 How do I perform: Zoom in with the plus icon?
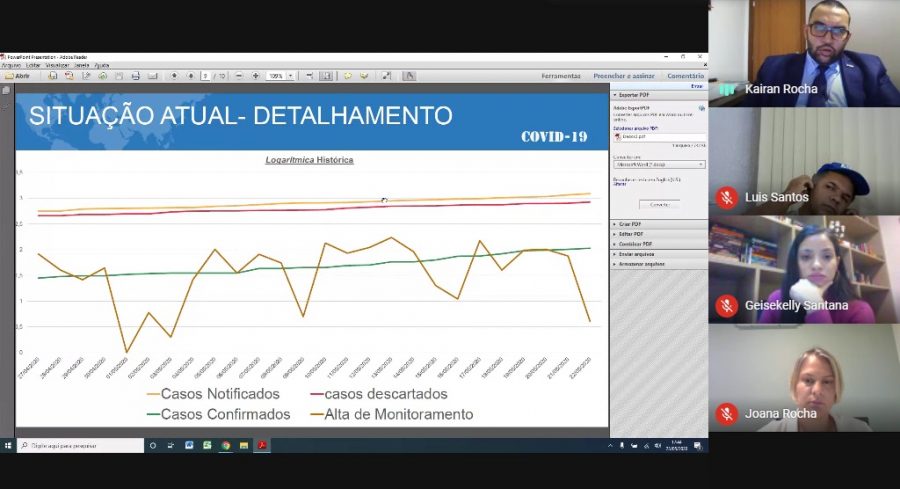coord(255,76)
